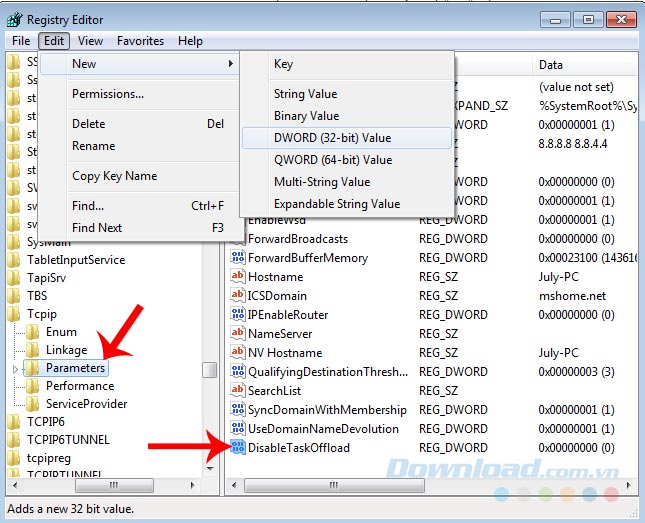This screenshot has width=645, height=523.
Task: Click the tree pane vertical scrollbar thumb
Action: click(209, 369)
